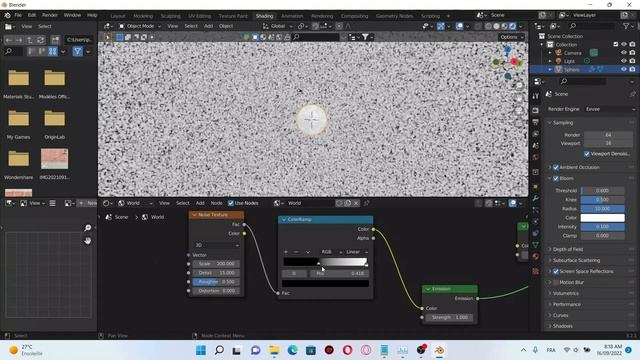Click the file browser refresh icon
Viewport: 640px width, 360px height.
(x=41, y=40)
